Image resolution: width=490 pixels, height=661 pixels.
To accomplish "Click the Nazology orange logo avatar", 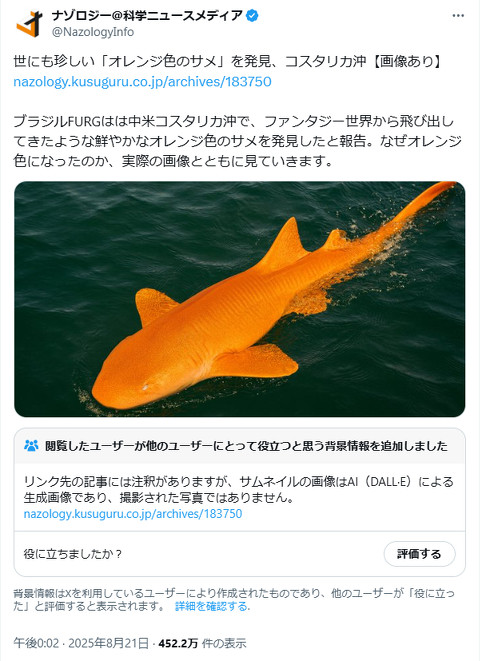I will point(30,24).
